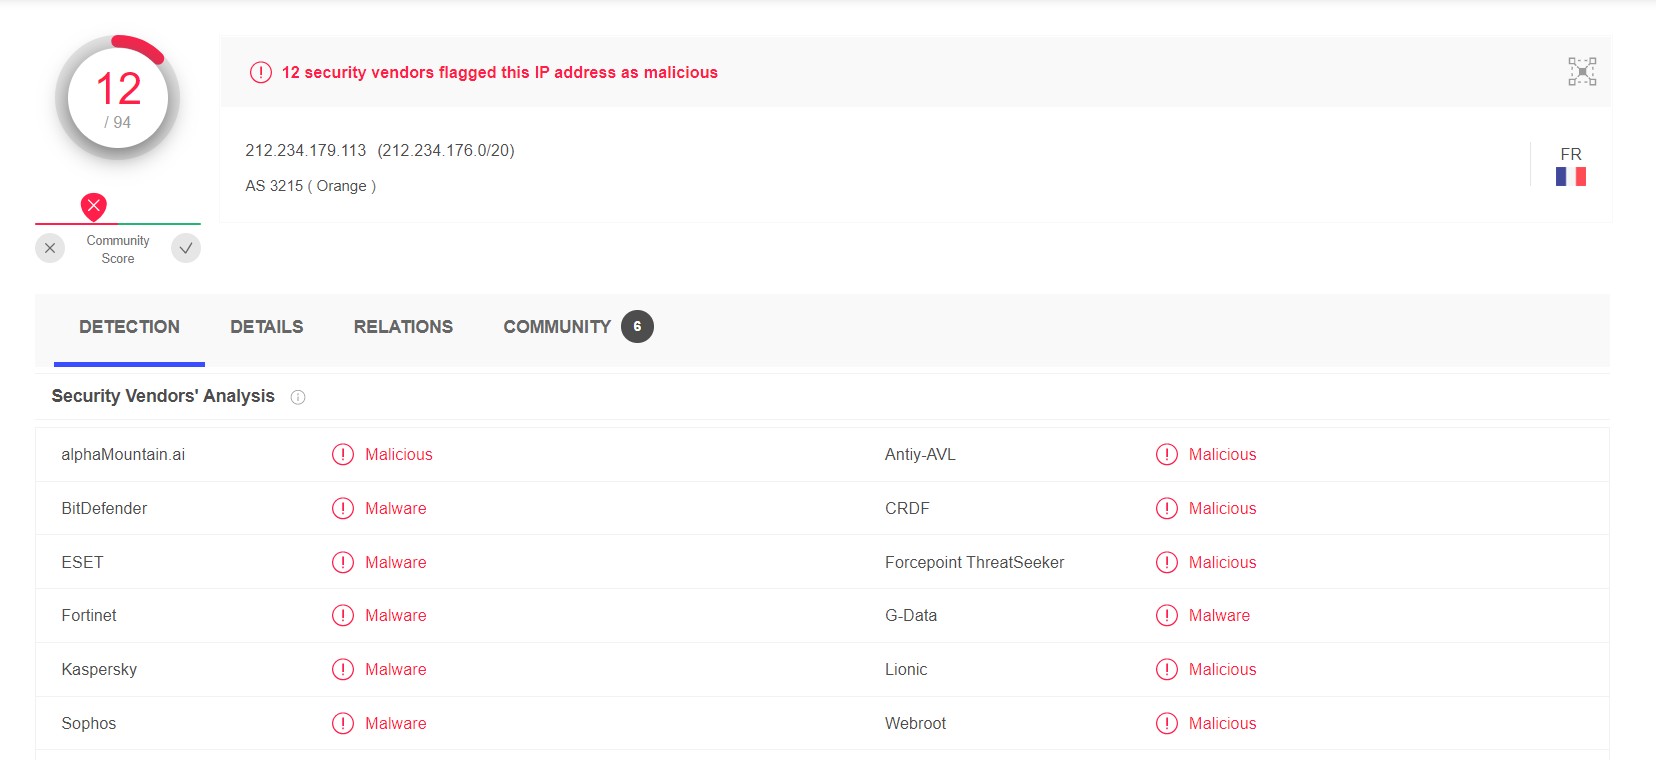Vote malicious with the X community button
Image resolution: width=1656 pixels, height=760 pixels.
(50, 248)
